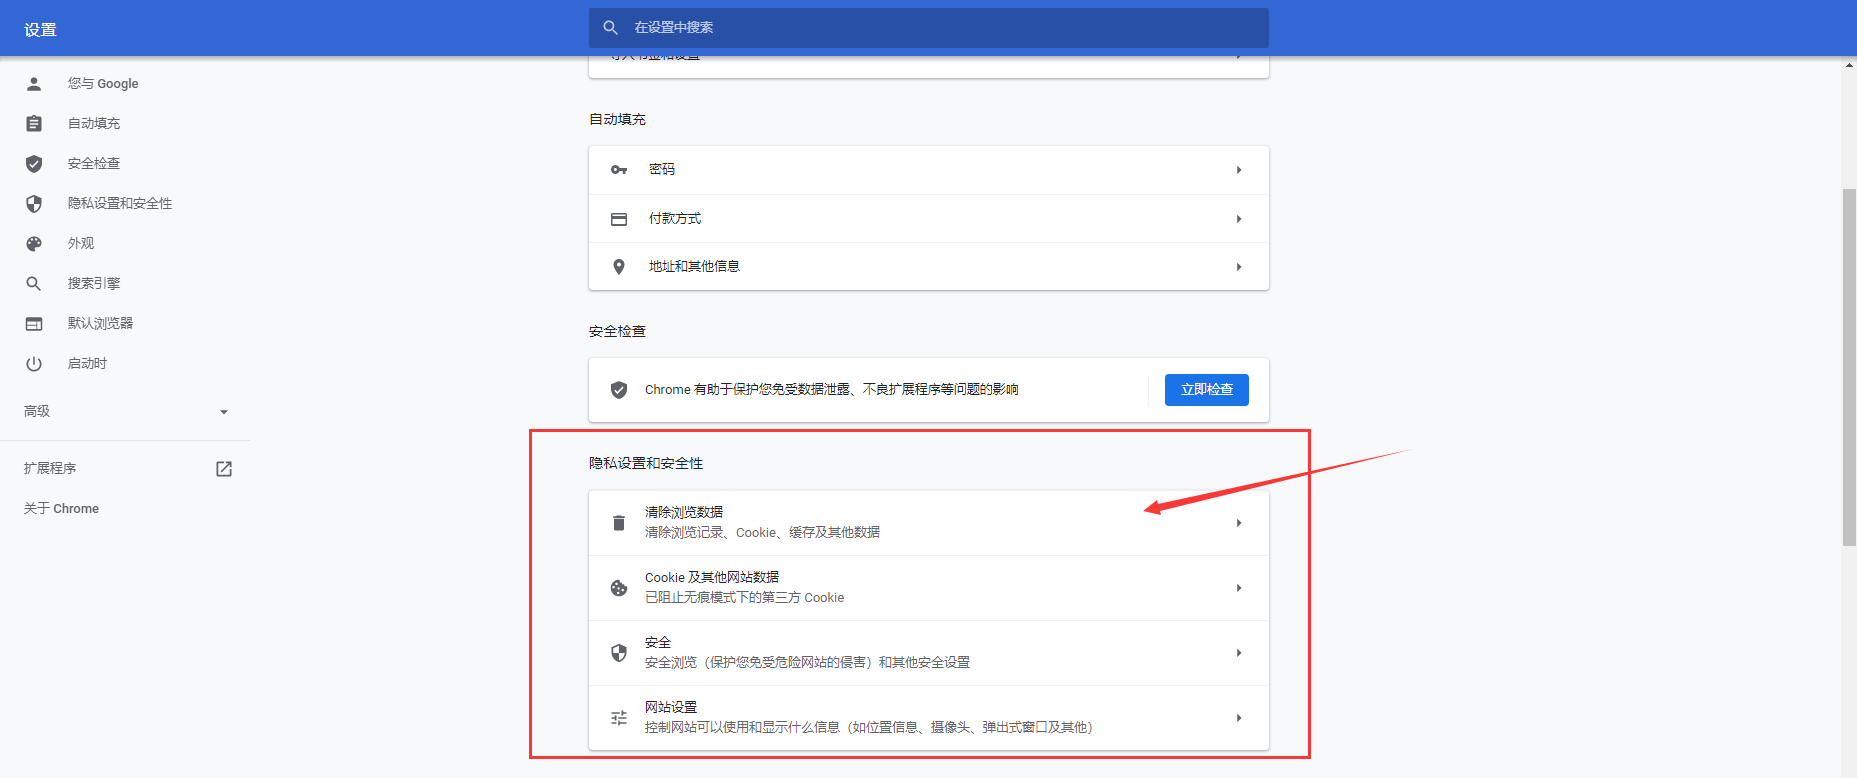
Task: Click the vertical page scrollbar thumb
Action: (1849, 367)
